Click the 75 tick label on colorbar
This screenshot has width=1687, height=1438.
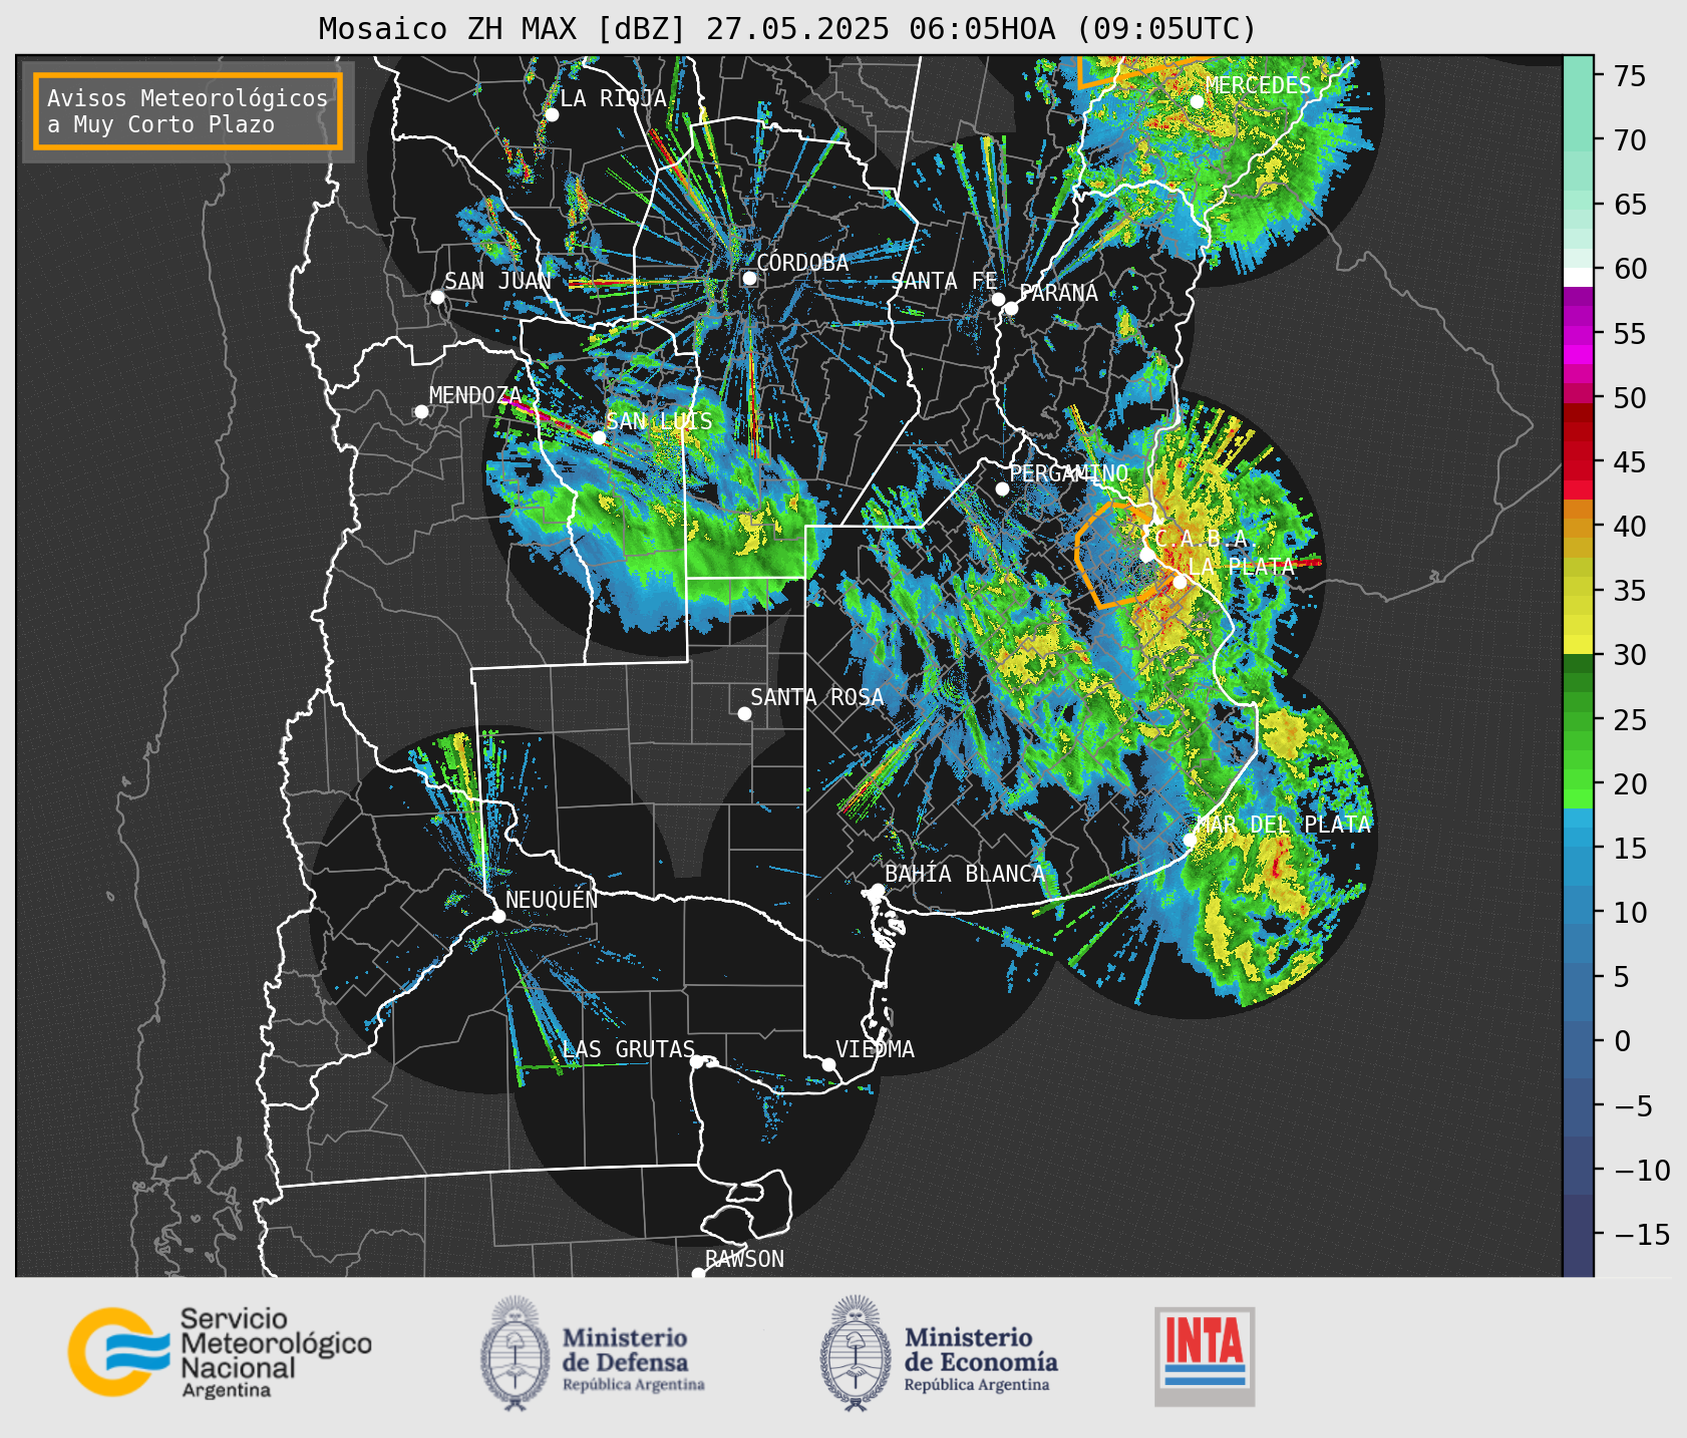pyautogui.click(x=1629, y=76)
